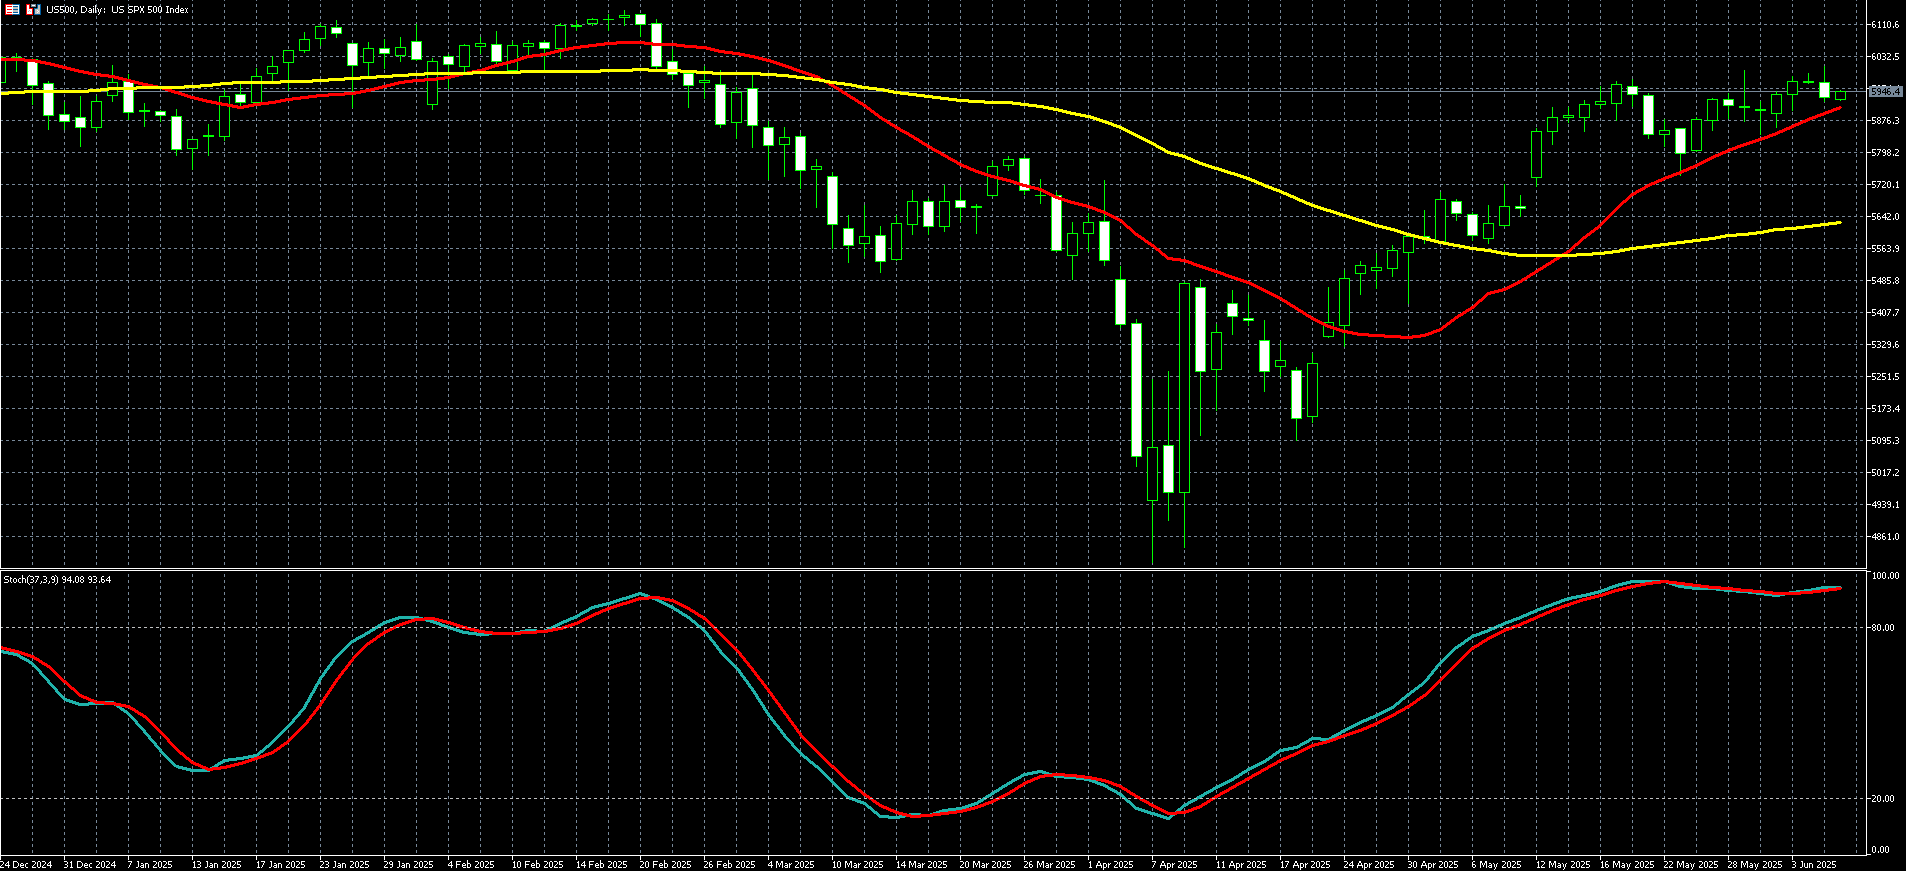The height and width of the screenshot is (871, 1906).
Task: Click the 5798.2 price scale label
Action: (x=1885, y=153)
